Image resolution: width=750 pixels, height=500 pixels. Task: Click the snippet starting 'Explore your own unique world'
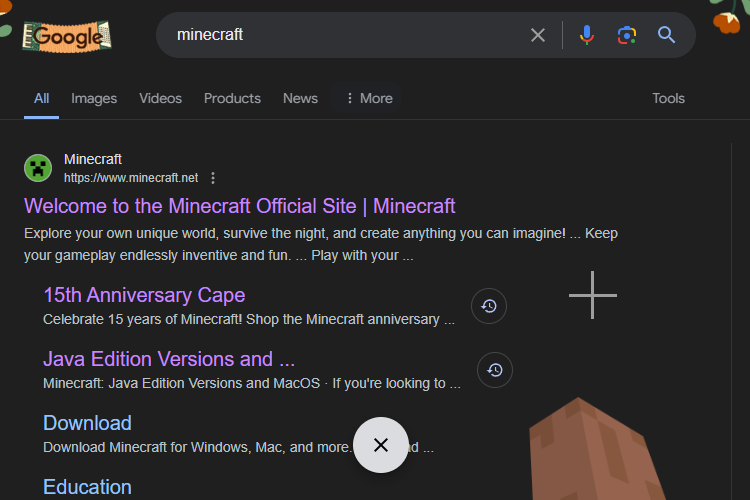321,244
